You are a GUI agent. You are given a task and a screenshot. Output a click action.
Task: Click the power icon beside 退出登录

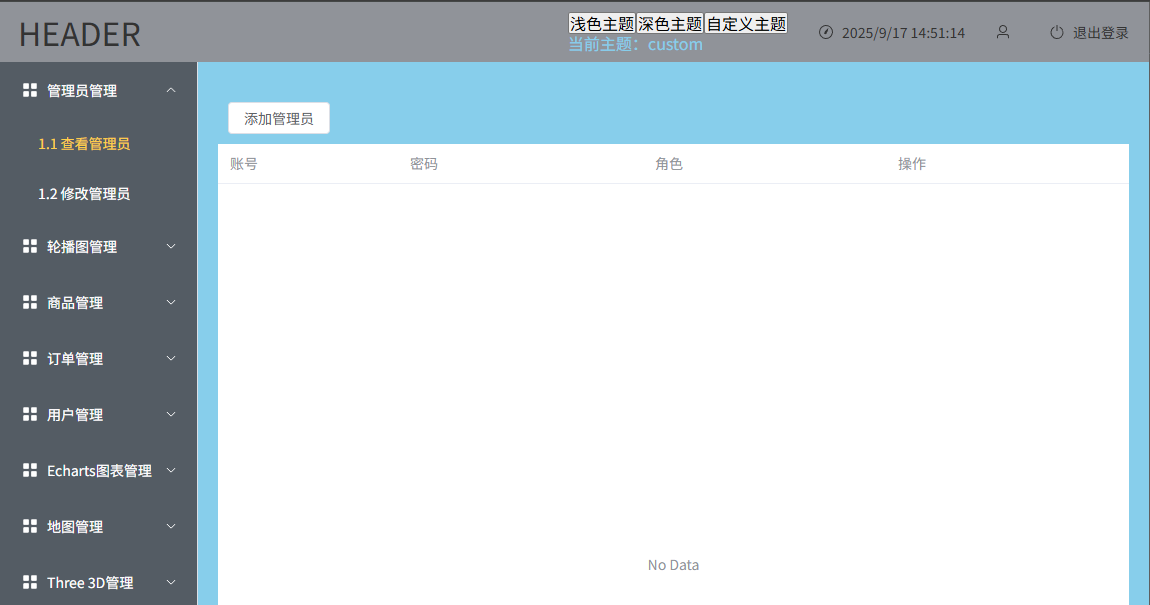tap(1057, 32)
